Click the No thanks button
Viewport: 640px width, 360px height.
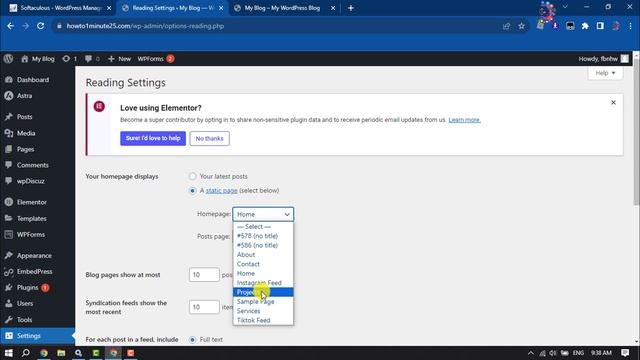(x=209, y=138)
